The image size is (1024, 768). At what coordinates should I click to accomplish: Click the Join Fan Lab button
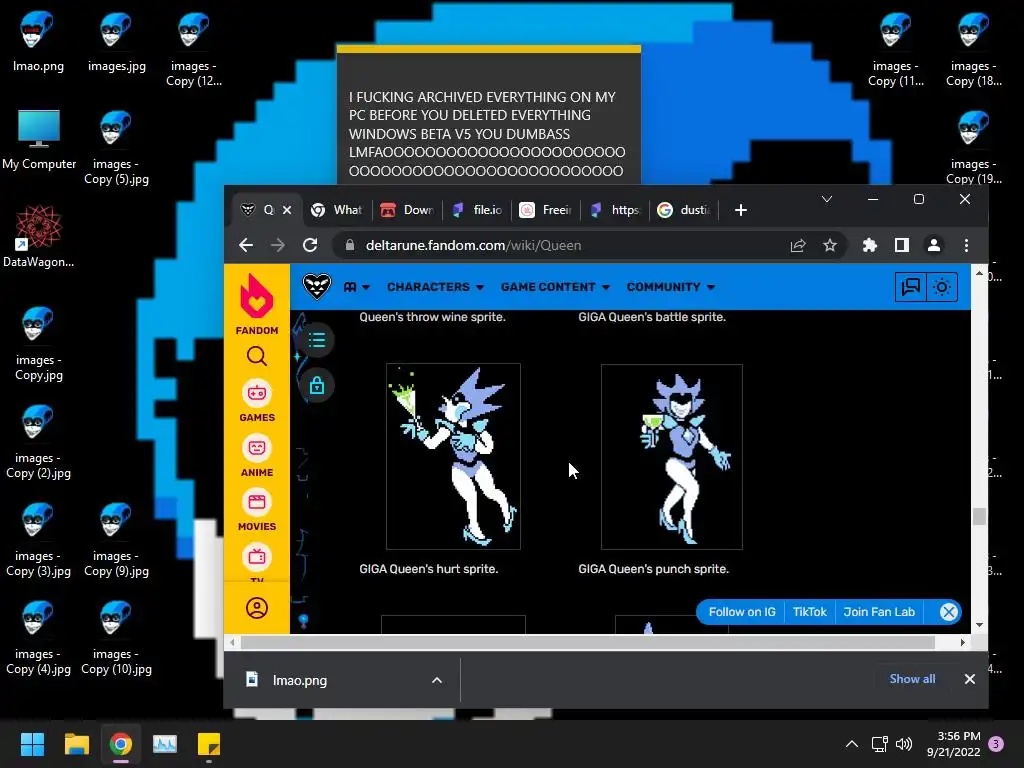click(879, 612)
